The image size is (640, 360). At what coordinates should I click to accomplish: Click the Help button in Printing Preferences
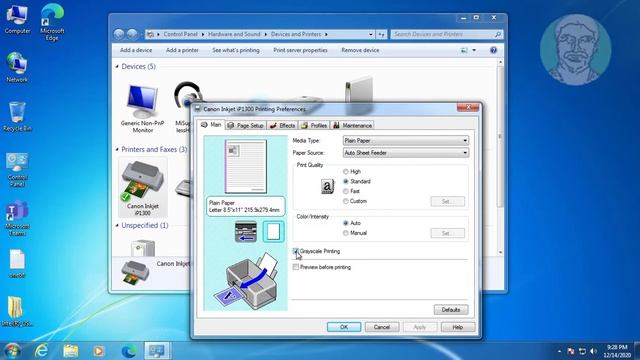[458, 327]
